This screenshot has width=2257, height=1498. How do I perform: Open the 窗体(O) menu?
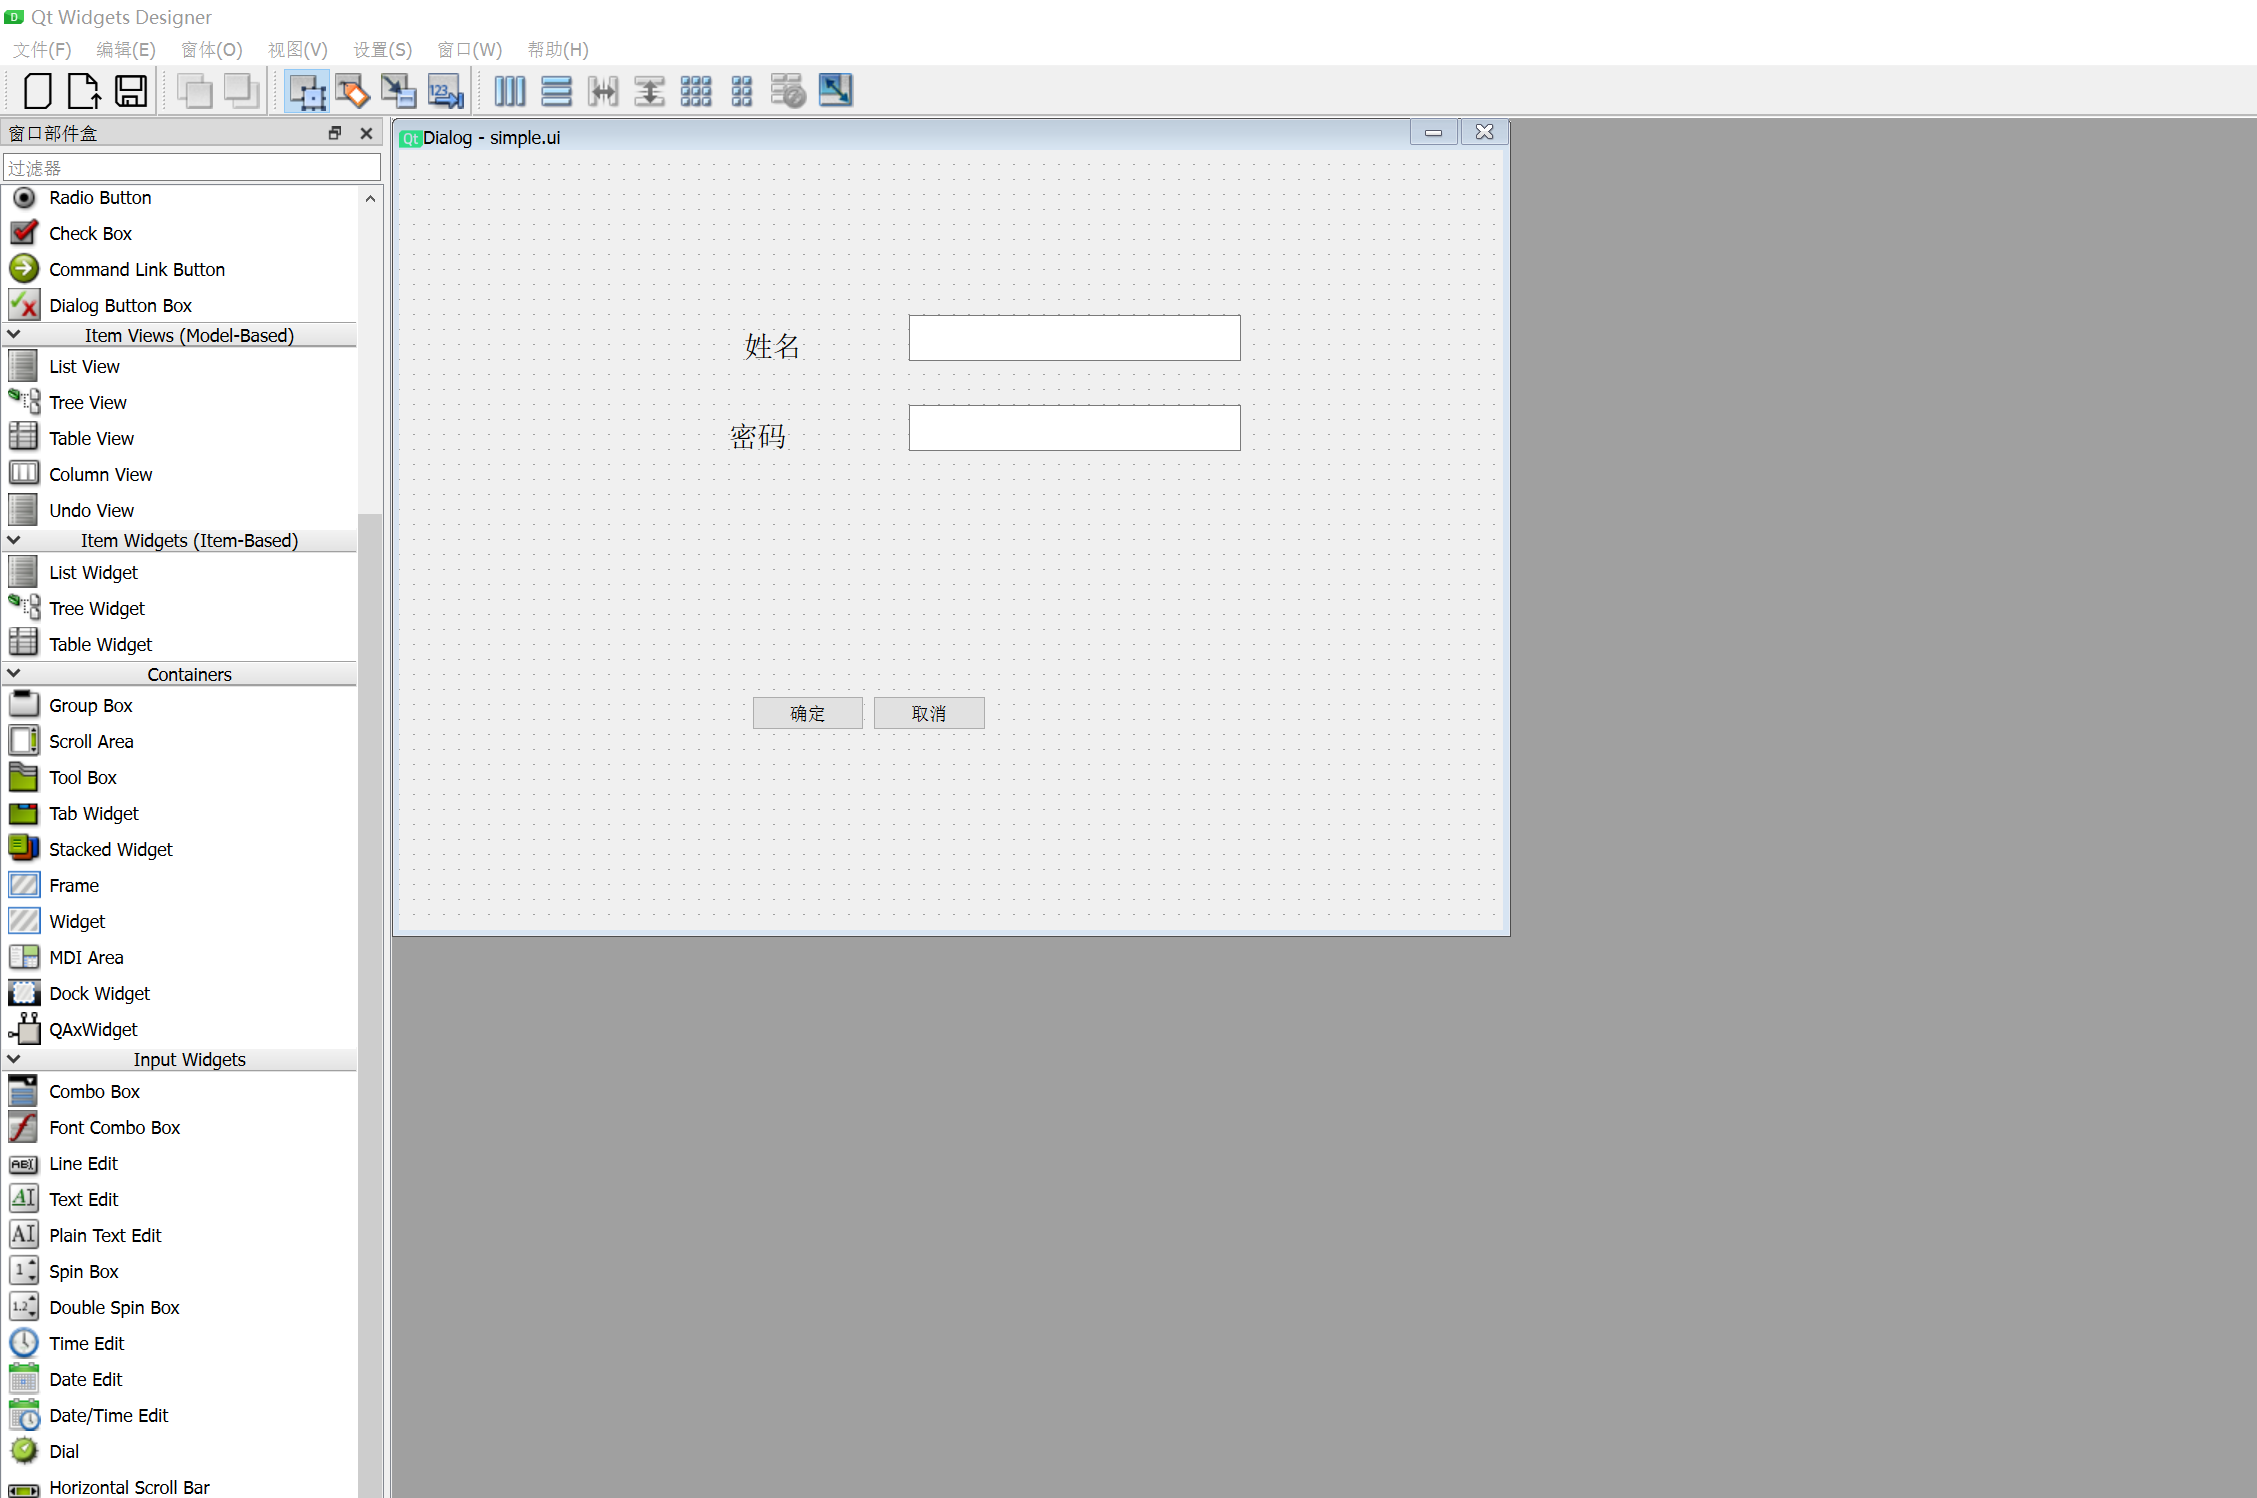(x=211, y=49)
